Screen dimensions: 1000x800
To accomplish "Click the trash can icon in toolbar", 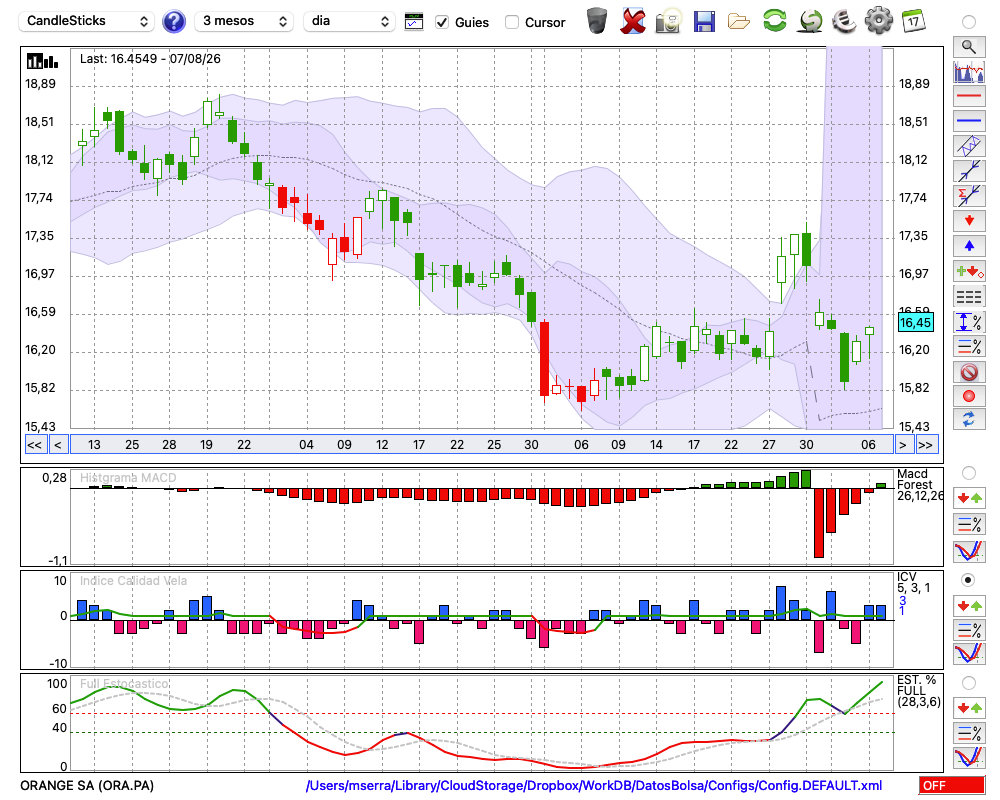I will pyautogui.click(x=597, y=21).
